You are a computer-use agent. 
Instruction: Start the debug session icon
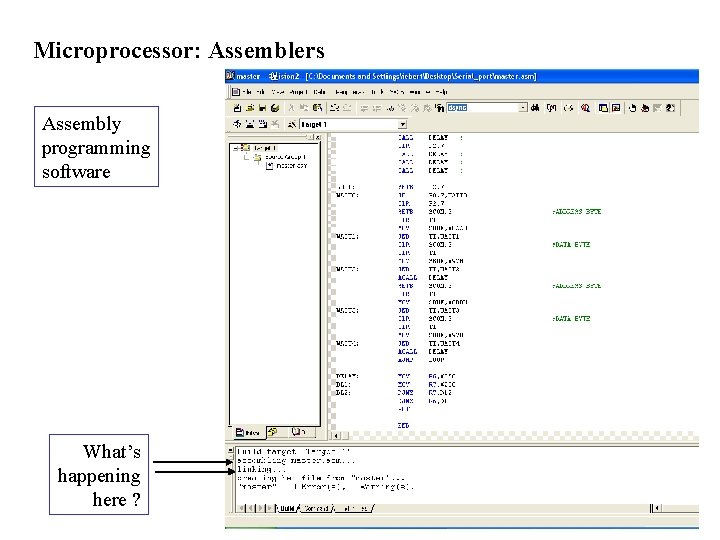tap(585, 108)
